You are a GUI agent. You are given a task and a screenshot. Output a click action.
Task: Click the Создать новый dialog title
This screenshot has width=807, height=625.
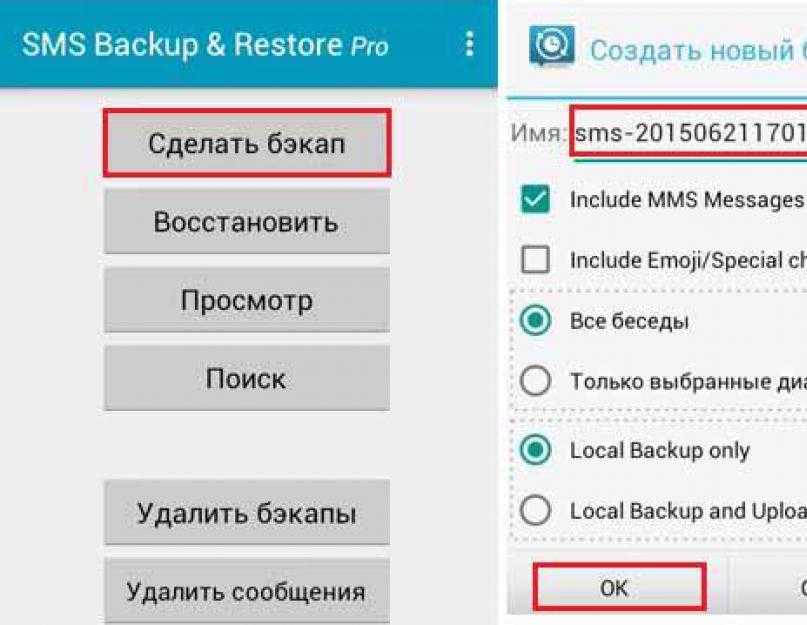pyautogui.click(x=698, y=50)
